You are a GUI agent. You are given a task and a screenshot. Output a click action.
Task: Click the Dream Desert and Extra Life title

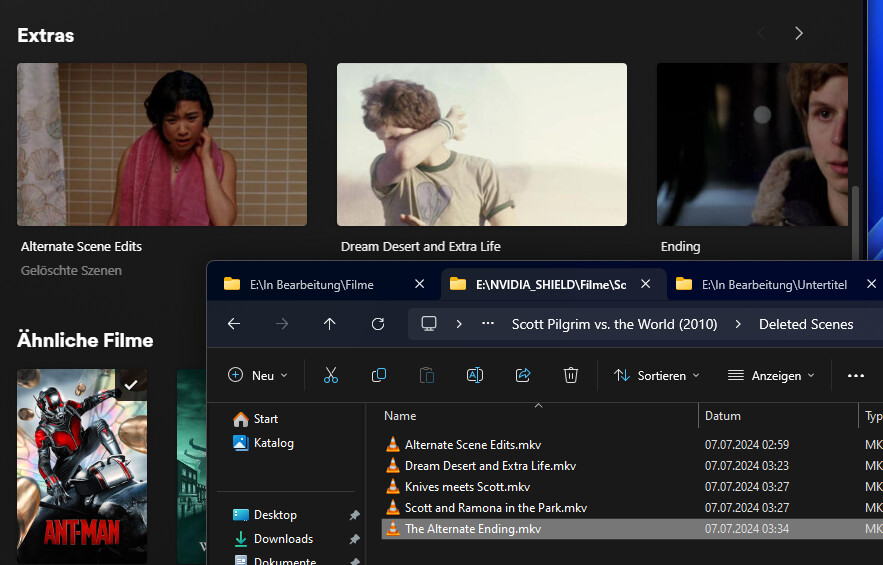pyautogui.click(x=420, y=247)
